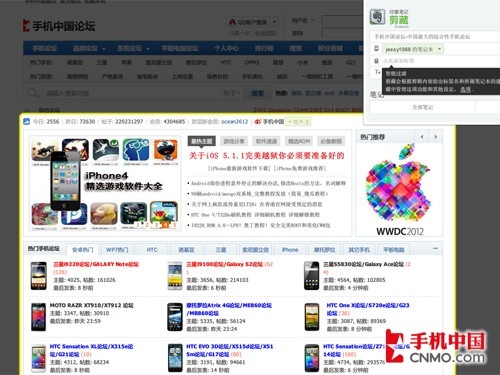This screenshot has height=375, width=500.
Task: Expand the 系统论坛 nav dropdown
Action: click(x=148, y=49)
